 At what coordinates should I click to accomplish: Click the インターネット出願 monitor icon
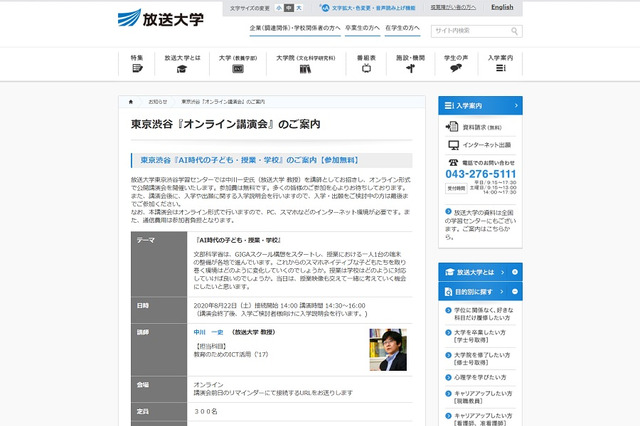(453, 145)
